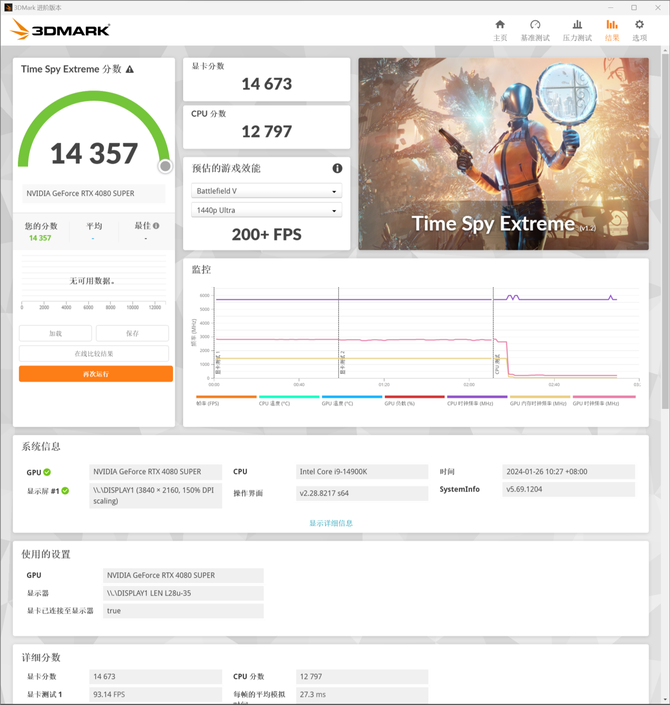Click the 93.14 FPS 显卡测试 1 value
The height and width of the screenshot is (705, 670).
156,694
